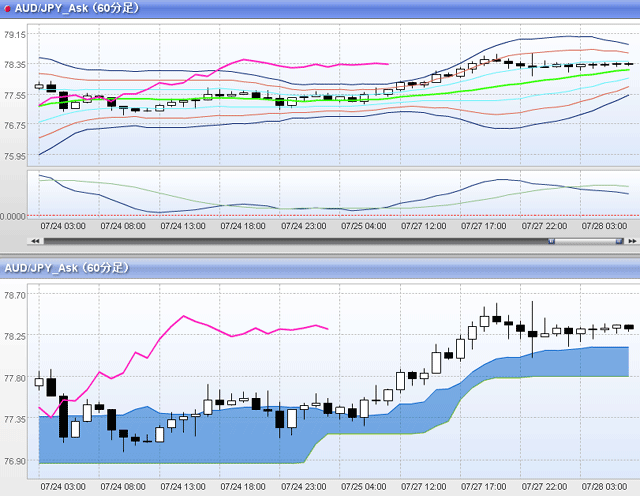640x496 pixels.
Task: Click the dark track of the chart scrollbar
Action: (296, 241)
